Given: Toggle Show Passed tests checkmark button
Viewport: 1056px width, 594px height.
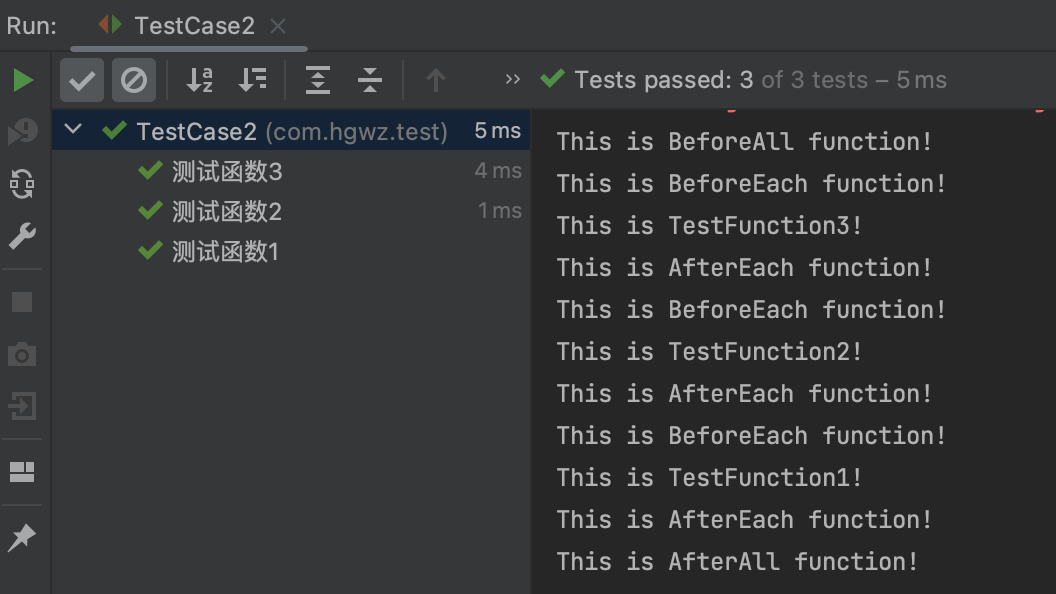Looking at the screenshot, I should click(82, 80).
